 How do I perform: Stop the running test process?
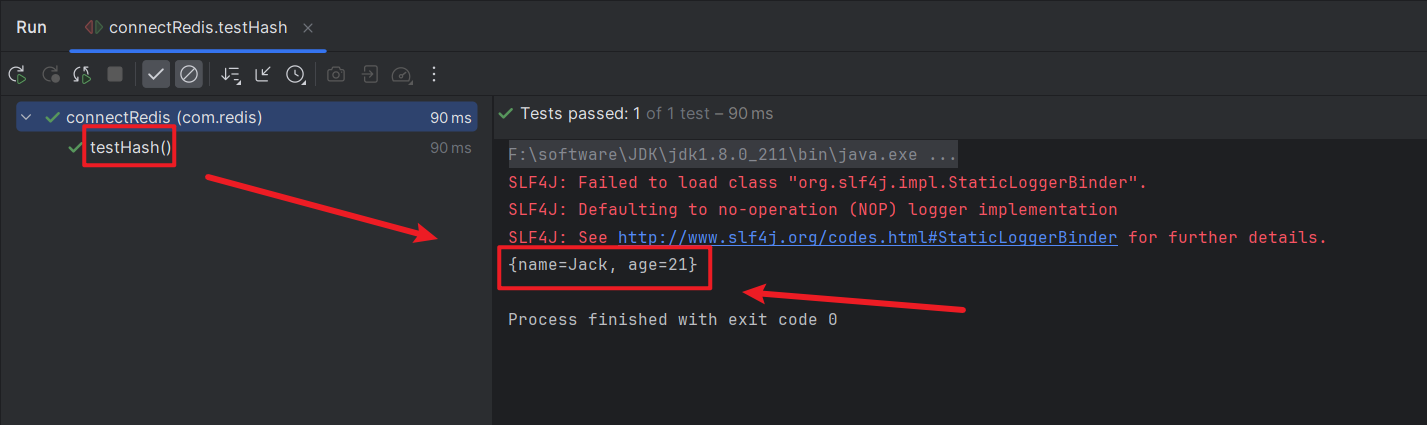click(x=115, y=74)
